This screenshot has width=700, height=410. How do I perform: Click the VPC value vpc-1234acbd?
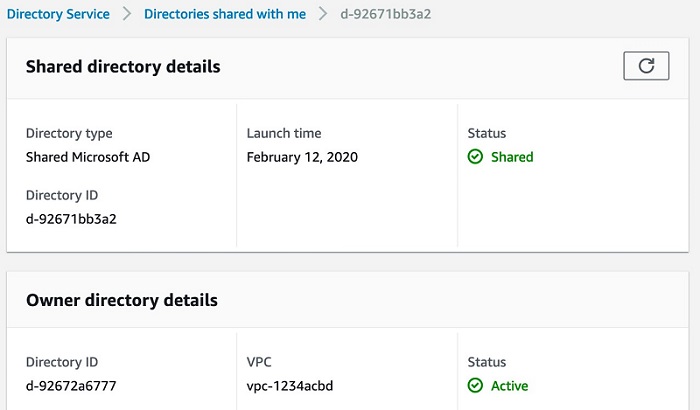[290, 385]
